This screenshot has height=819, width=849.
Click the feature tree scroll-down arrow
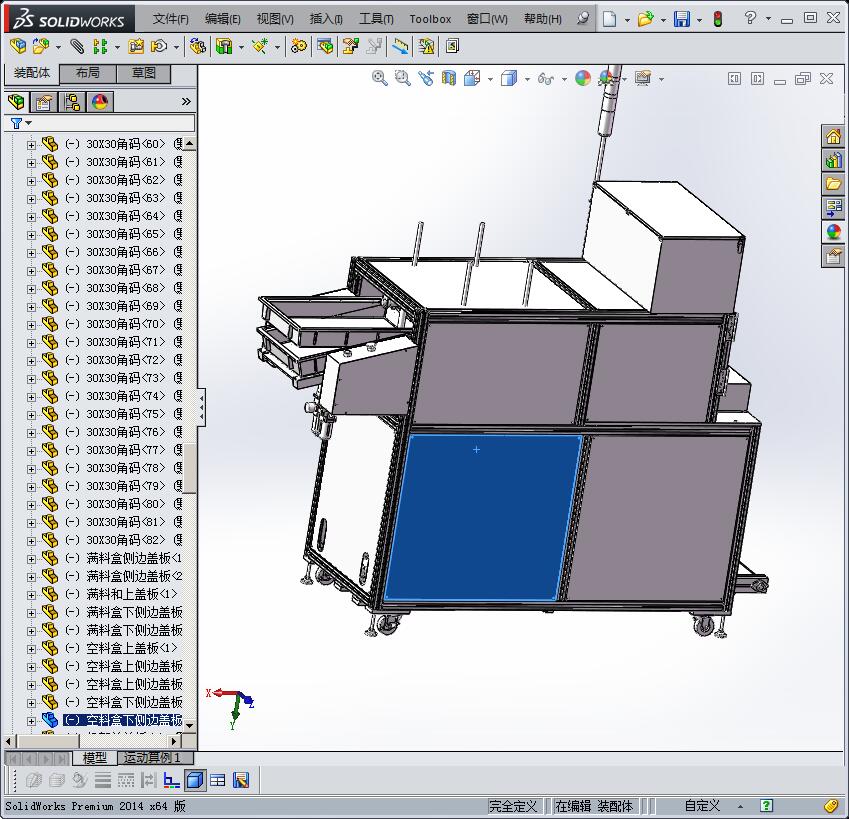click(190, 725)
